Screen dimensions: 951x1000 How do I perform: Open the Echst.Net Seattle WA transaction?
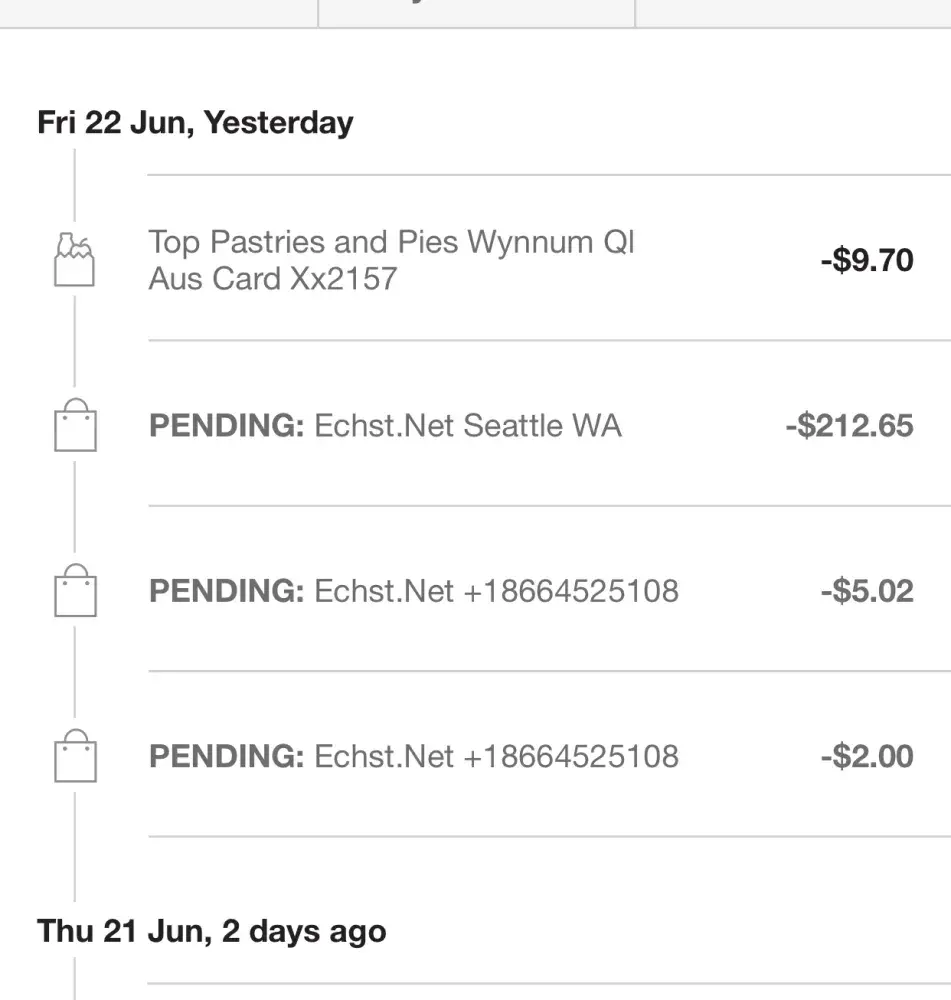click(467, 426)
